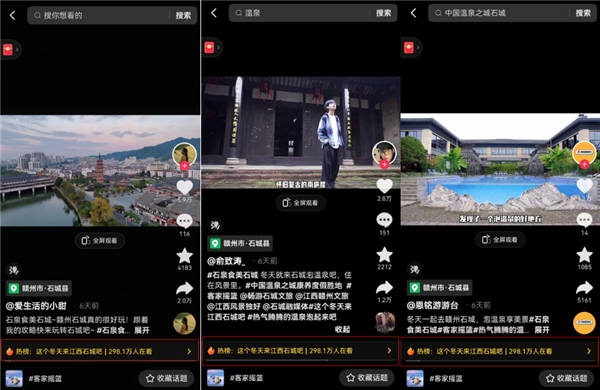Tap 全屏观看 under the ancient hall video
This screenshot has width=600, height=390.
point(301,203)
